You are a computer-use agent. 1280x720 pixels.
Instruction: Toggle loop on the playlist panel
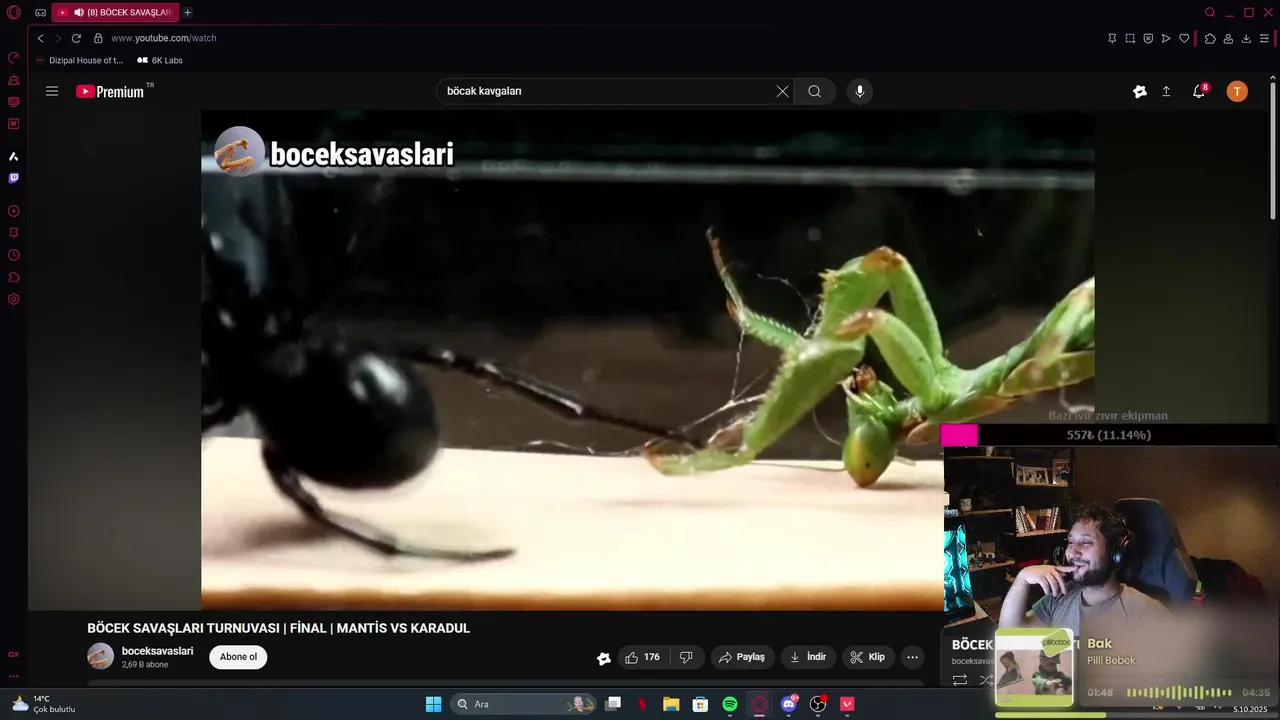pyautogui.click(x=960, y=680)
